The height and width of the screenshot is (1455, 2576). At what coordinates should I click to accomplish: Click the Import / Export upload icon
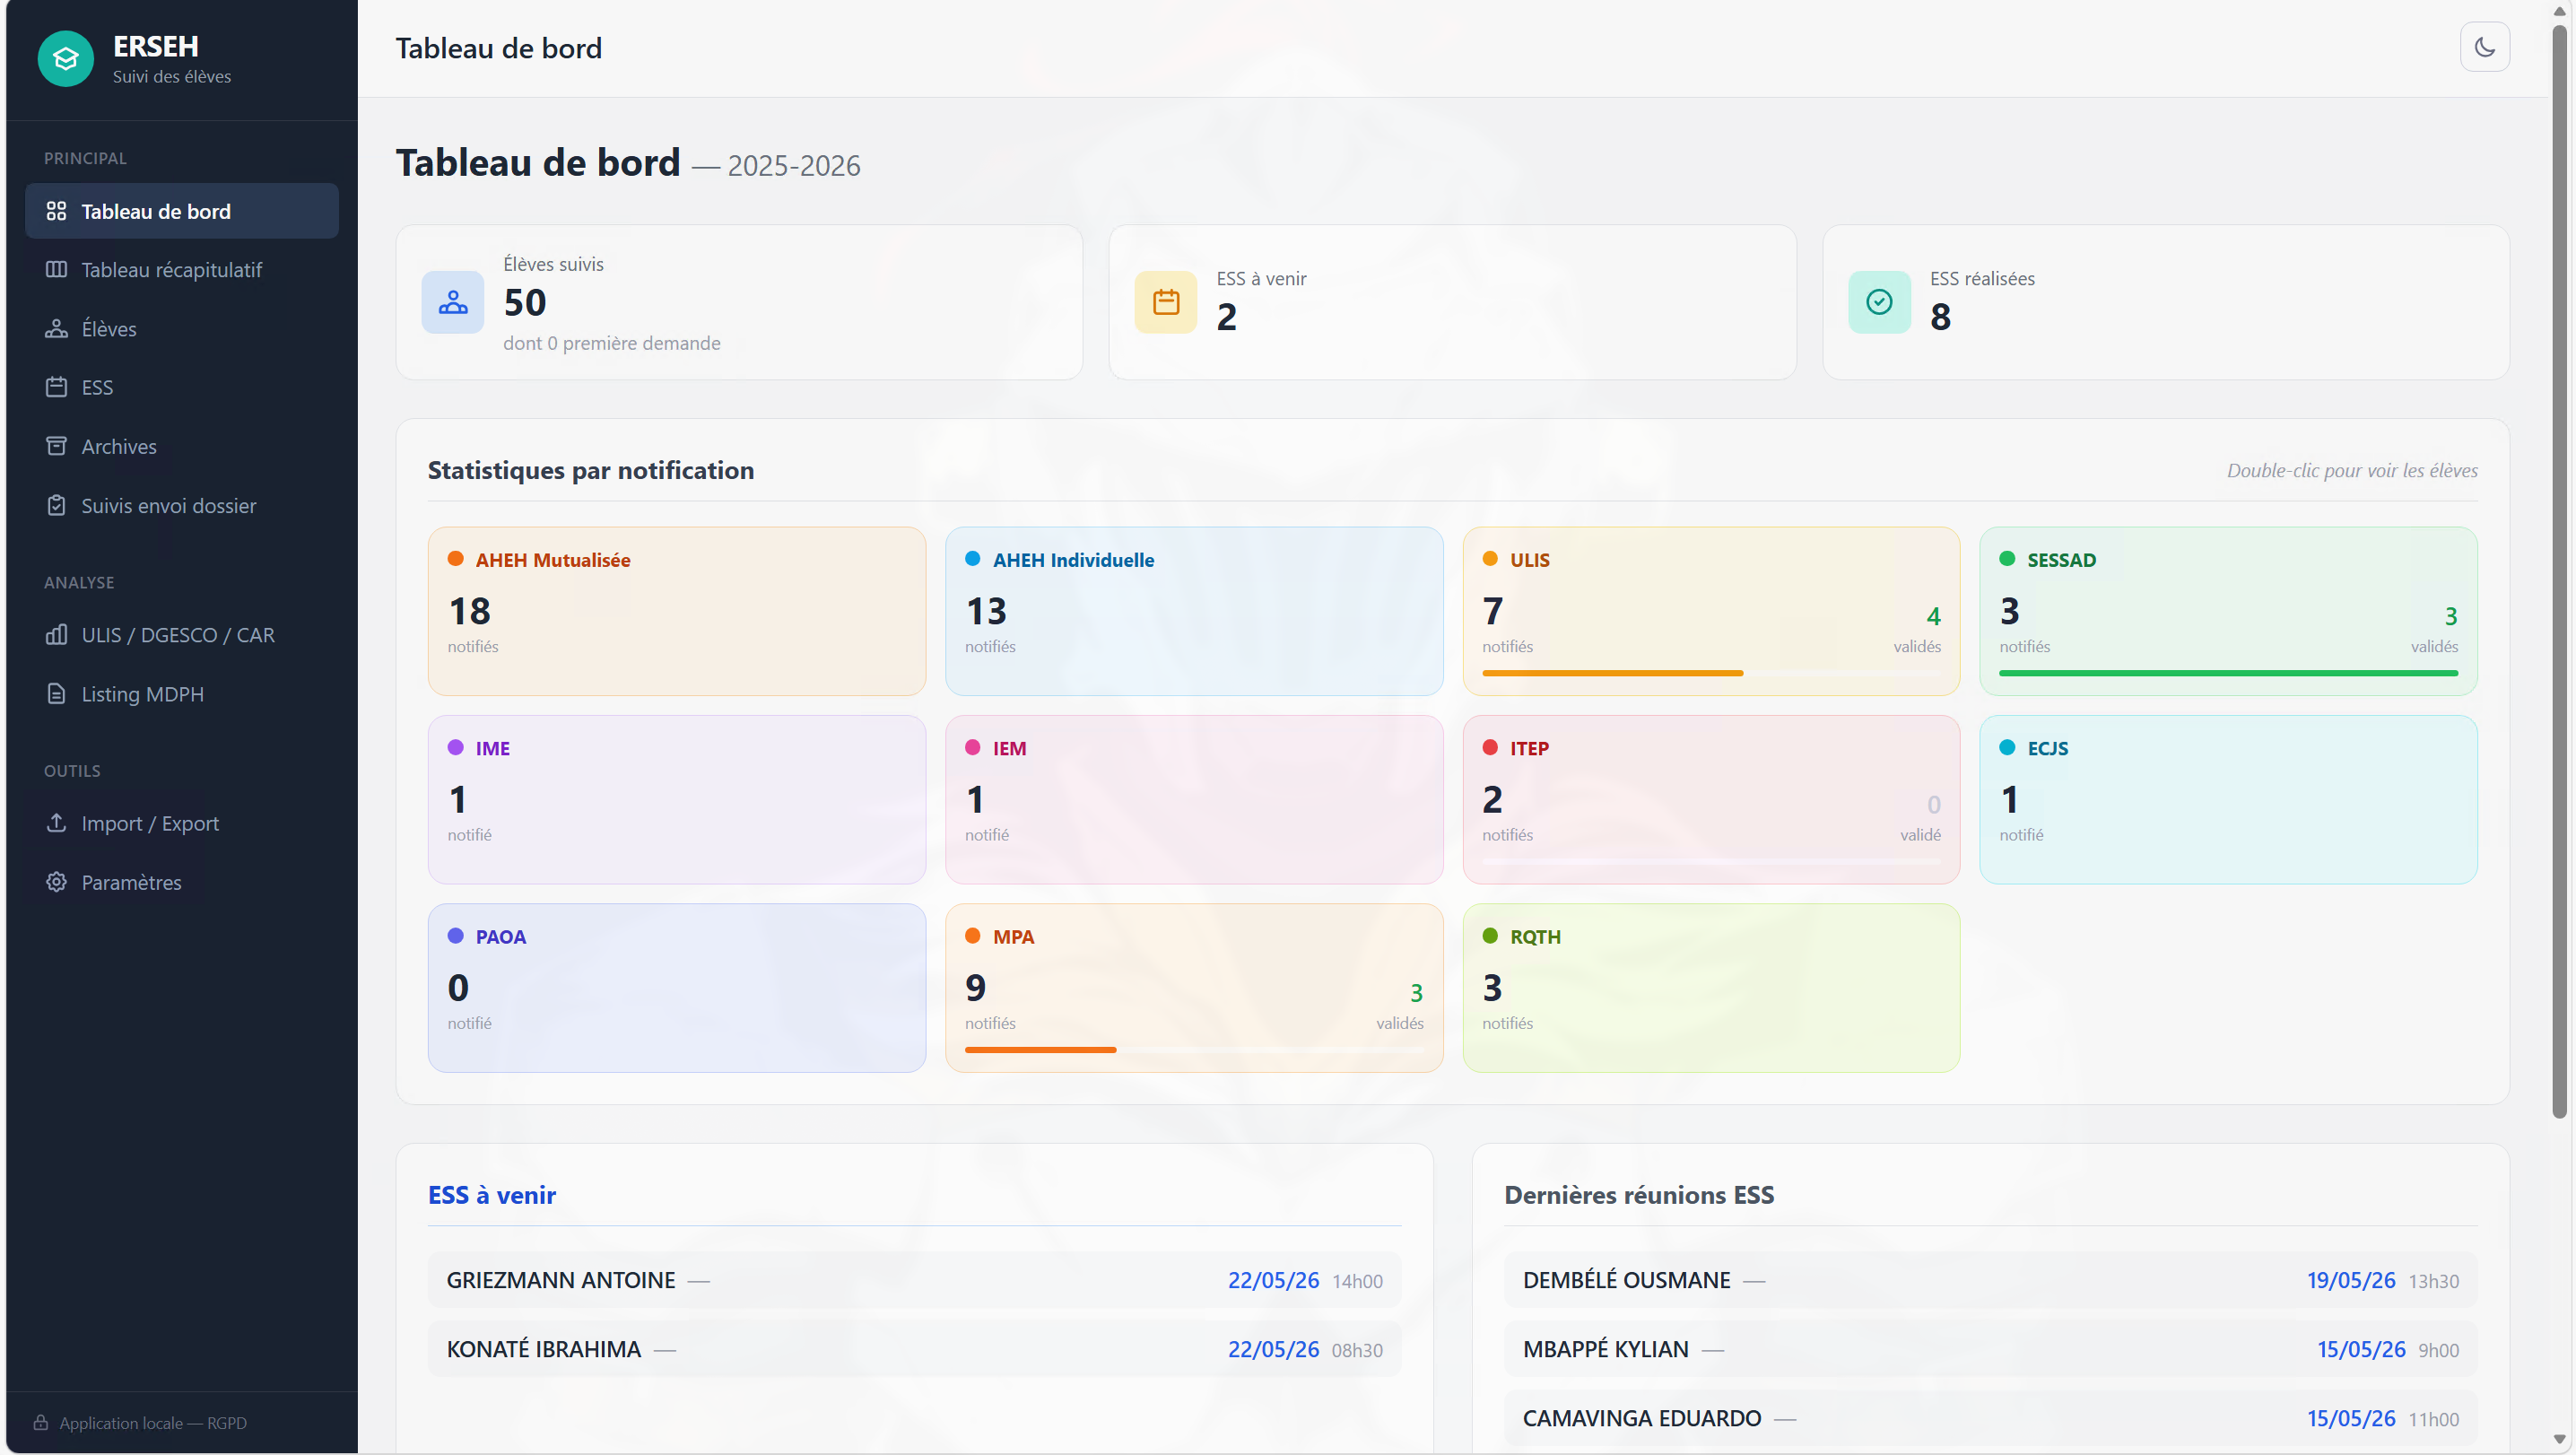point(56,823)
